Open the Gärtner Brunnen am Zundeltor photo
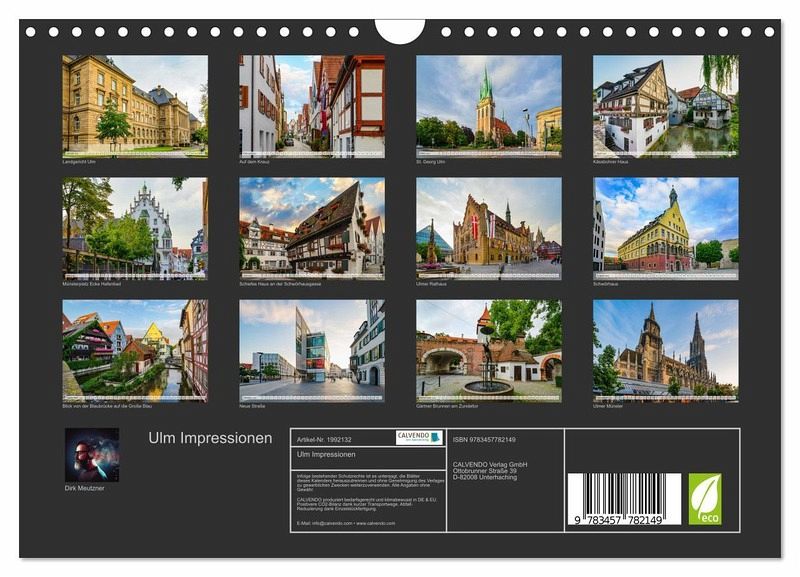 pyautogui.click(x=489, y=350)
